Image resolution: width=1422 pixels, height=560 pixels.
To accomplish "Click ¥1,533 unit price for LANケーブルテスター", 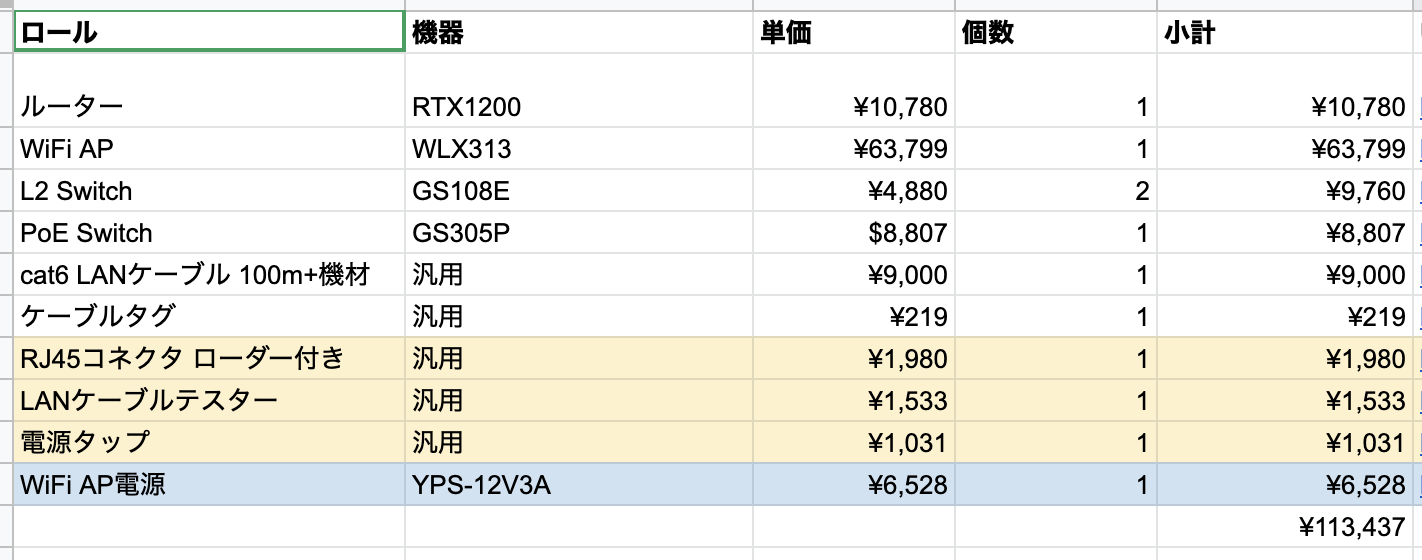I will pyautogui.click(x=855, y=401).
